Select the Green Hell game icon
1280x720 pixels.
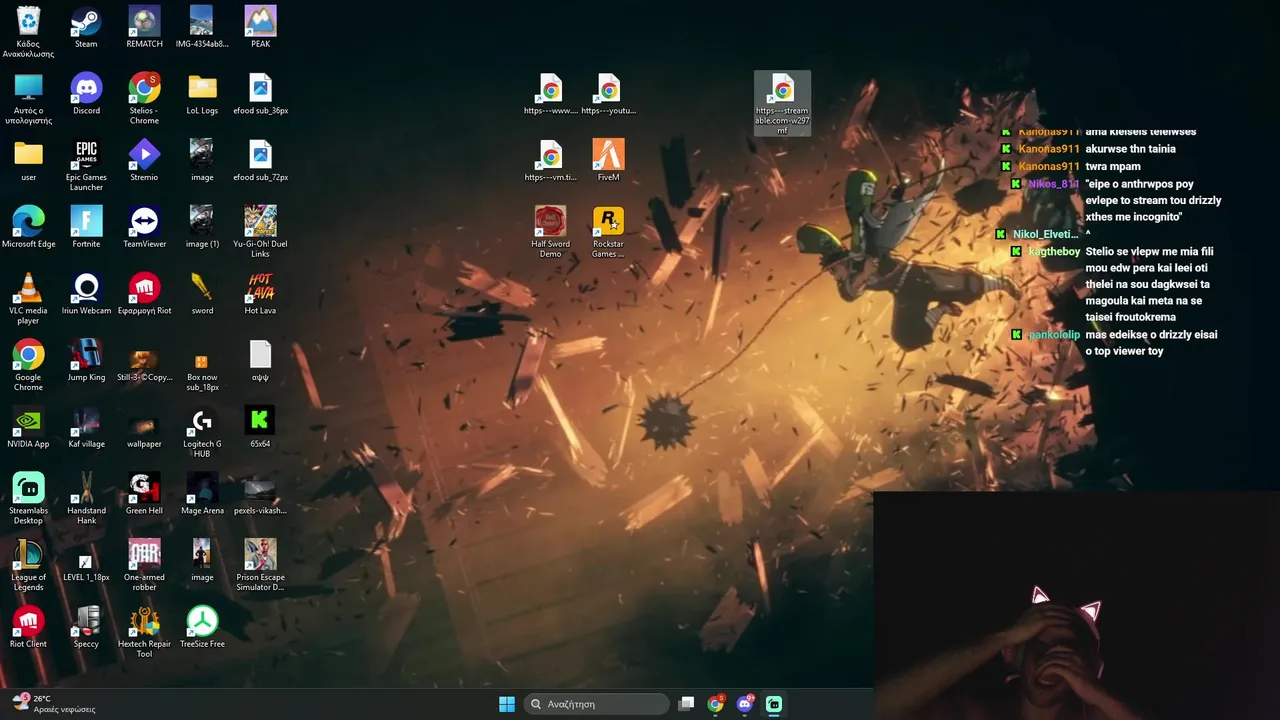[x=144, y=494]
